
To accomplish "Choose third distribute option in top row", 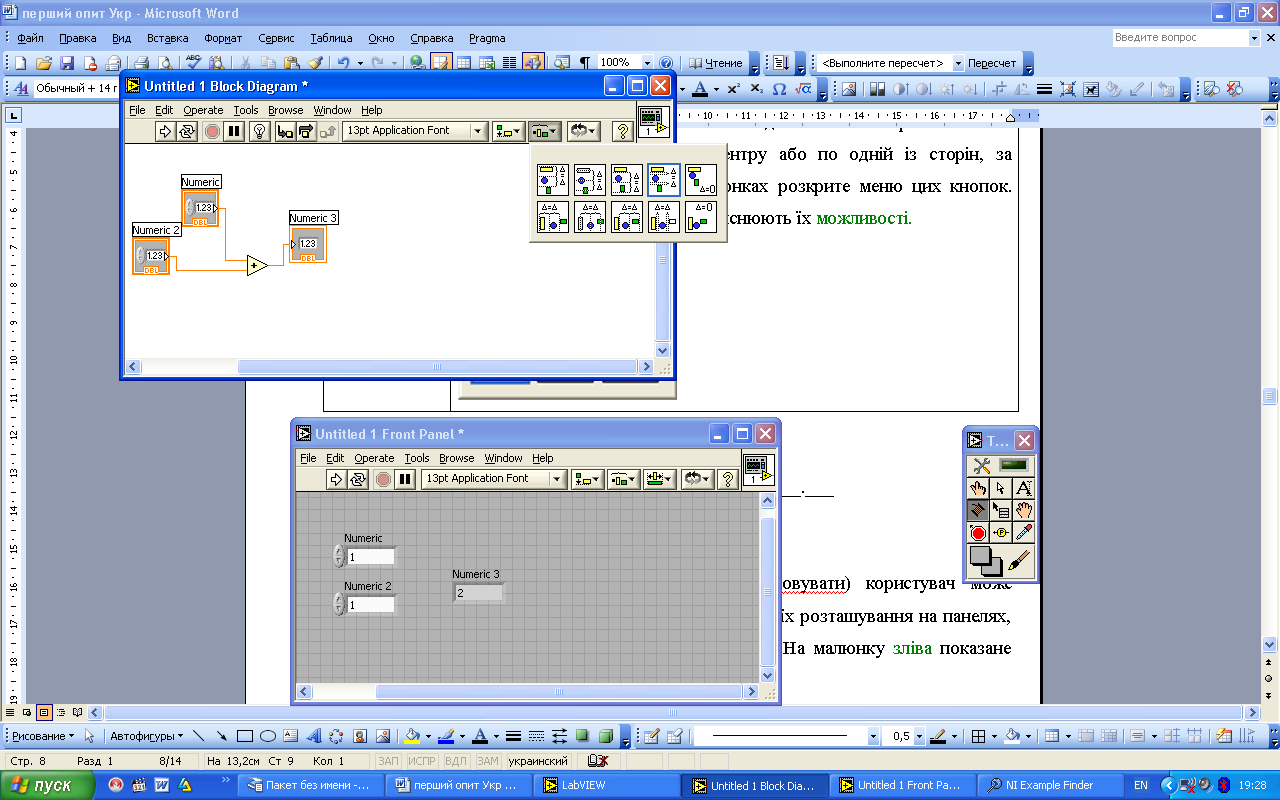I will pos(627,180).
